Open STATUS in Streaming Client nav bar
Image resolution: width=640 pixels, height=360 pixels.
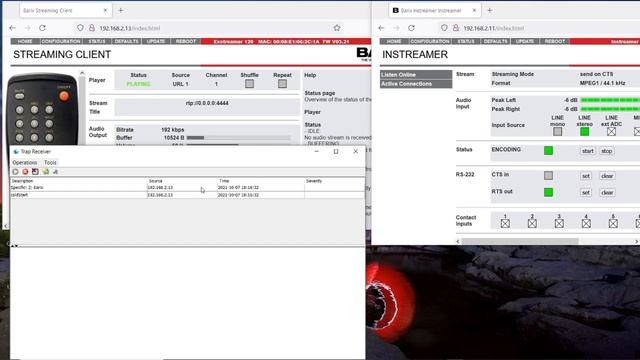click(x=97, y=41)
